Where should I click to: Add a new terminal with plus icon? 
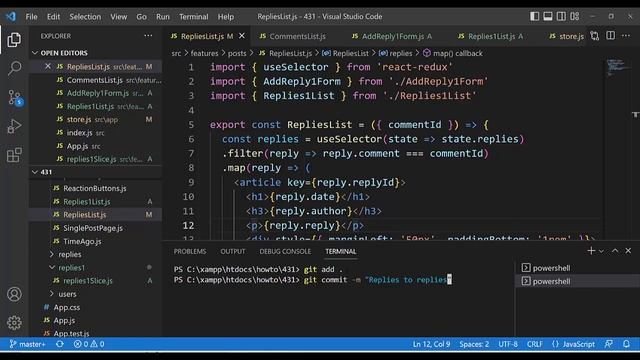click(x=591, y=251)
